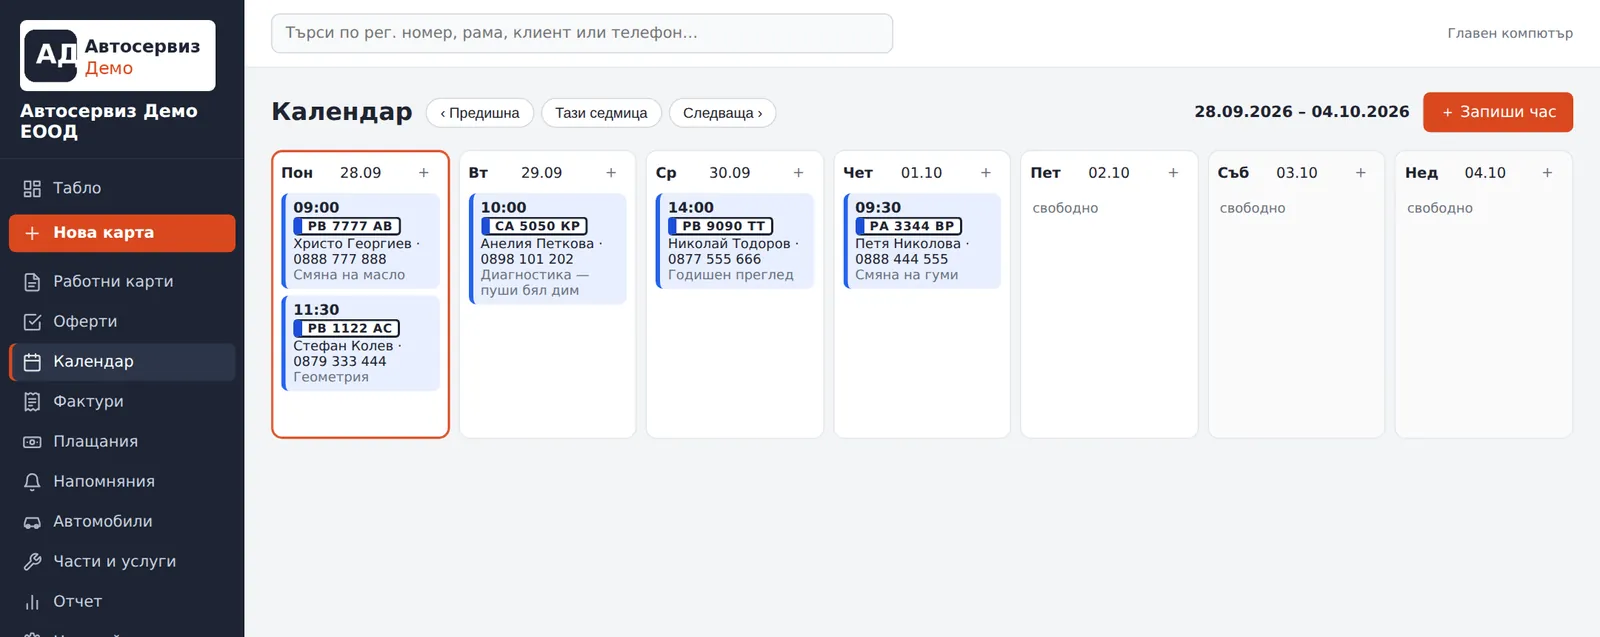The image size is (1600, 637).
Task: Open Плащания via banknote icon
Action: click(x=32, y=442)
